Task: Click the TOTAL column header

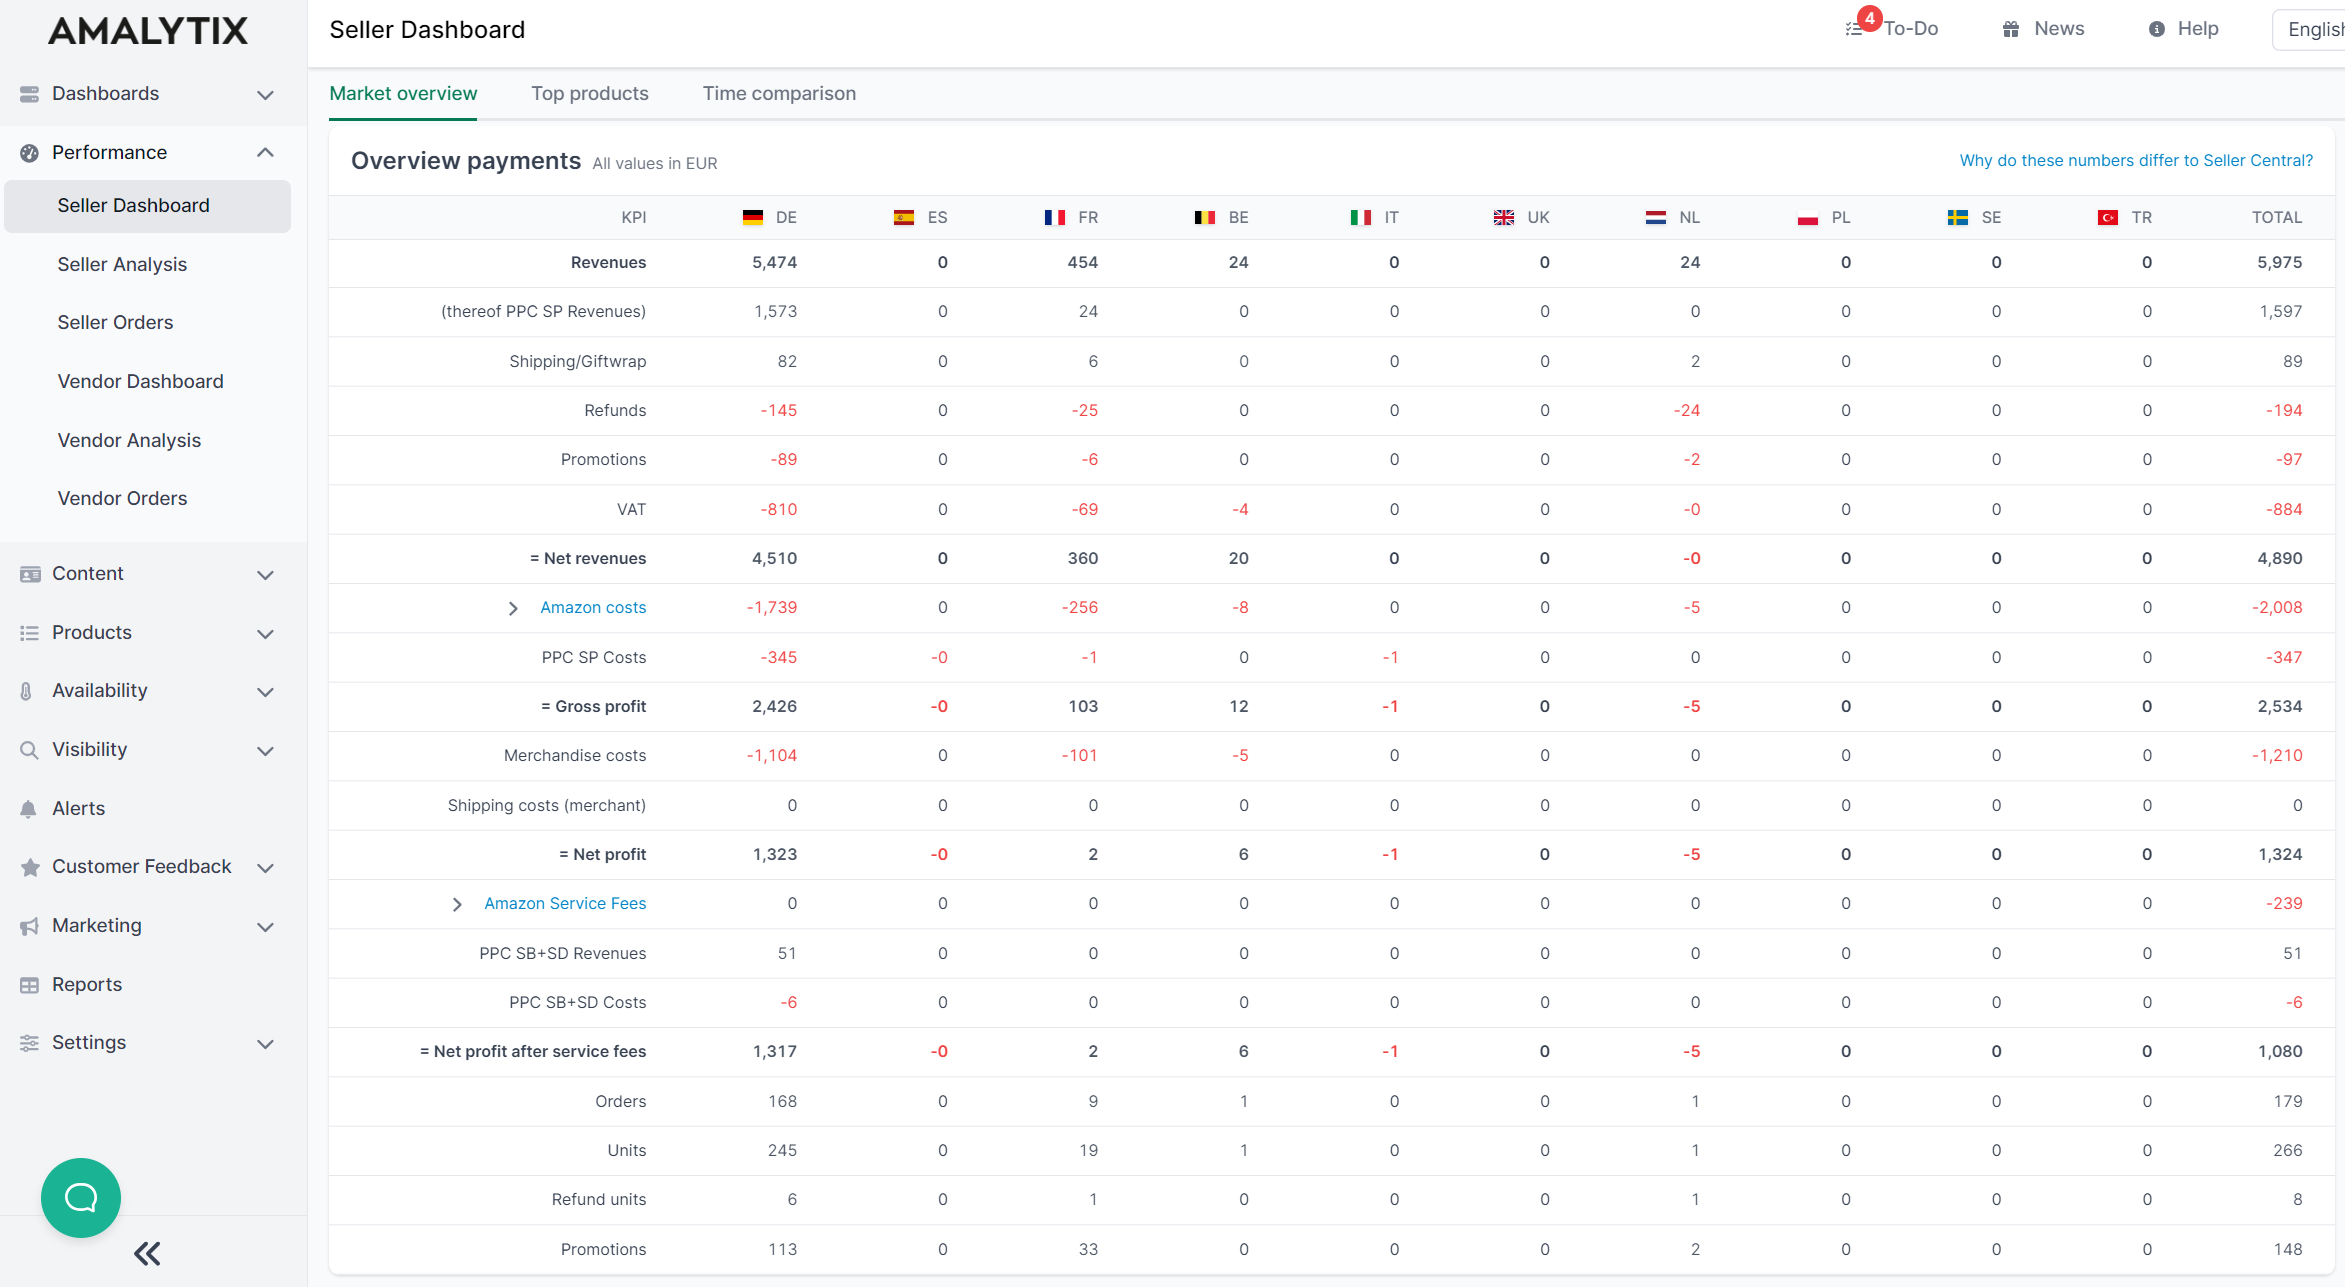Action: point(2277,217)
